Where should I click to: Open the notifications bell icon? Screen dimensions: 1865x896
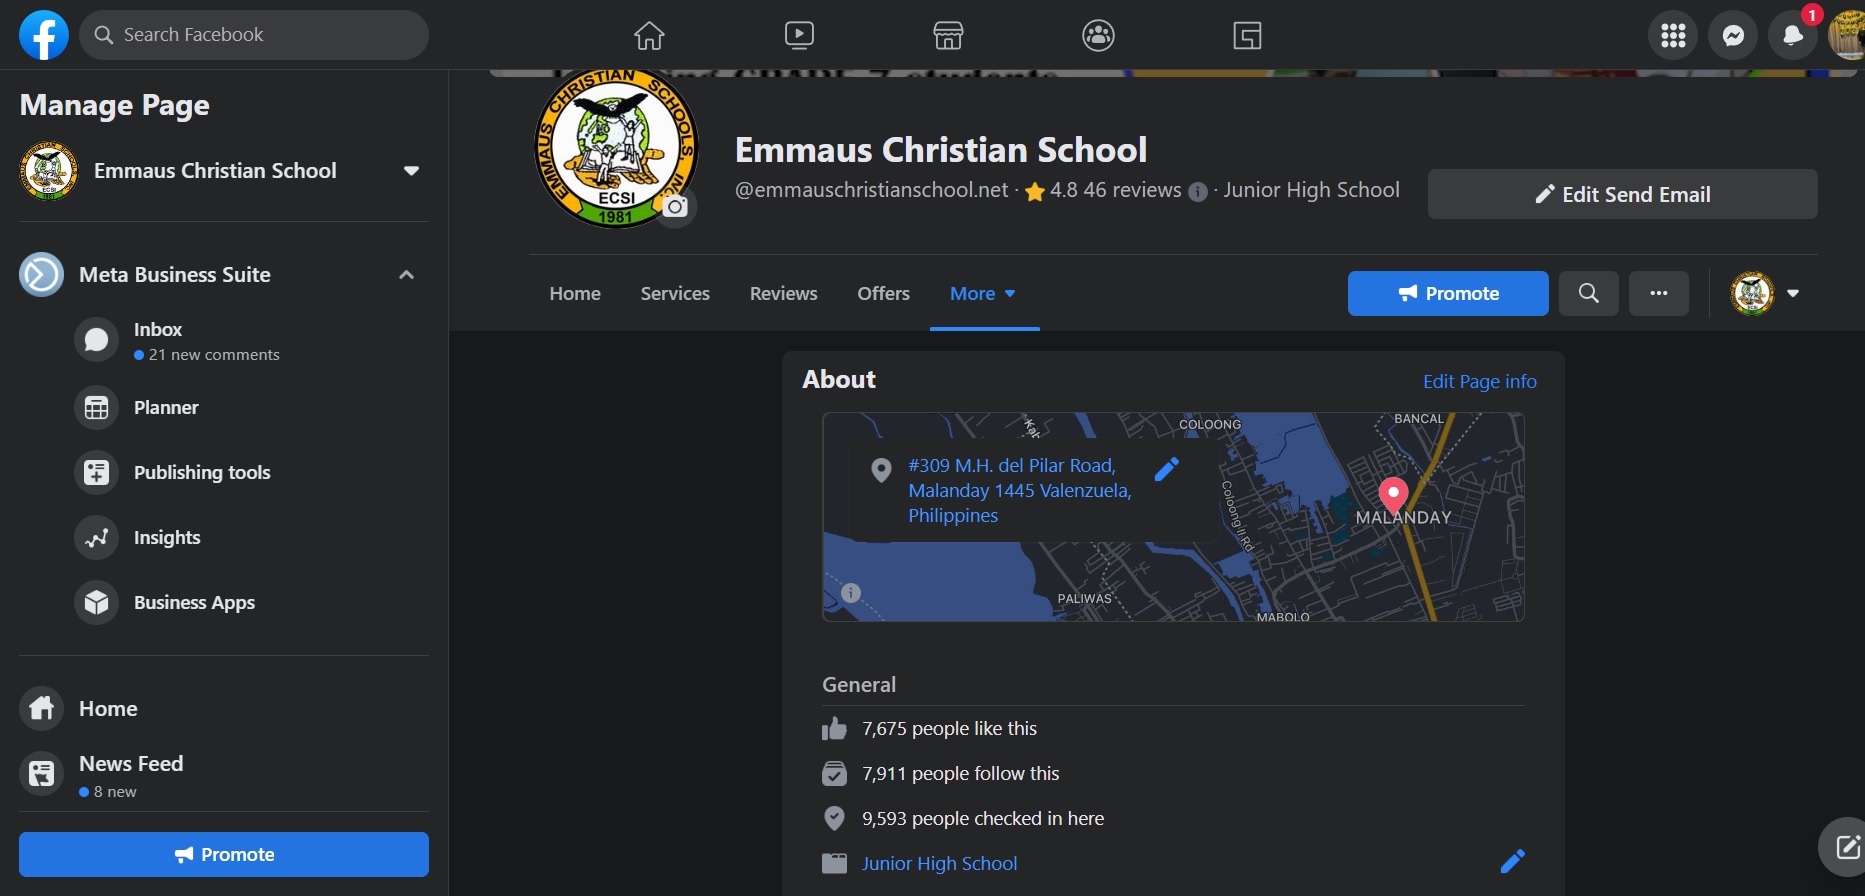[1793, 36]
